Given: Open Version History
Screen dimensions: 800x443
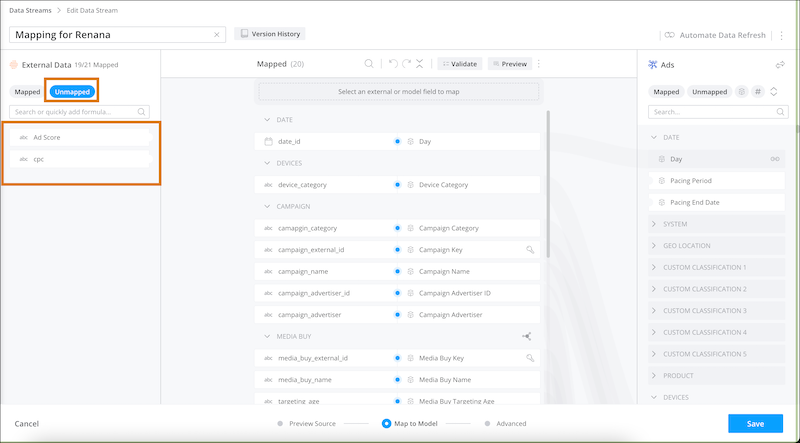Looking at the screenshot, I should tap(270, 34).
